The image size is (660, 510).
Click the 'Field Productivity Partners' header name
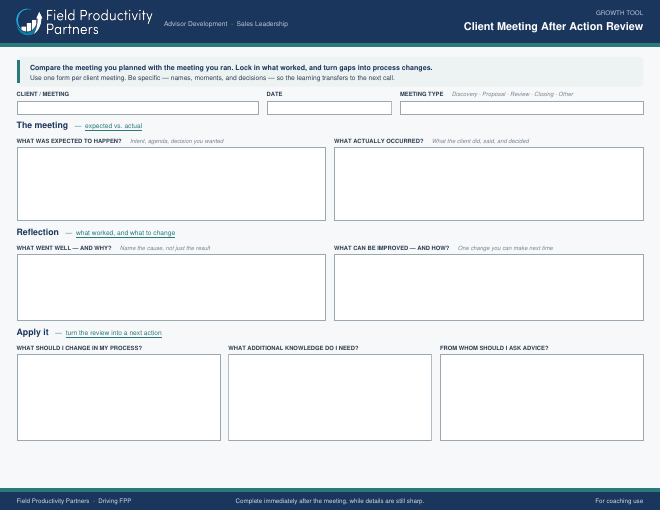99,22
